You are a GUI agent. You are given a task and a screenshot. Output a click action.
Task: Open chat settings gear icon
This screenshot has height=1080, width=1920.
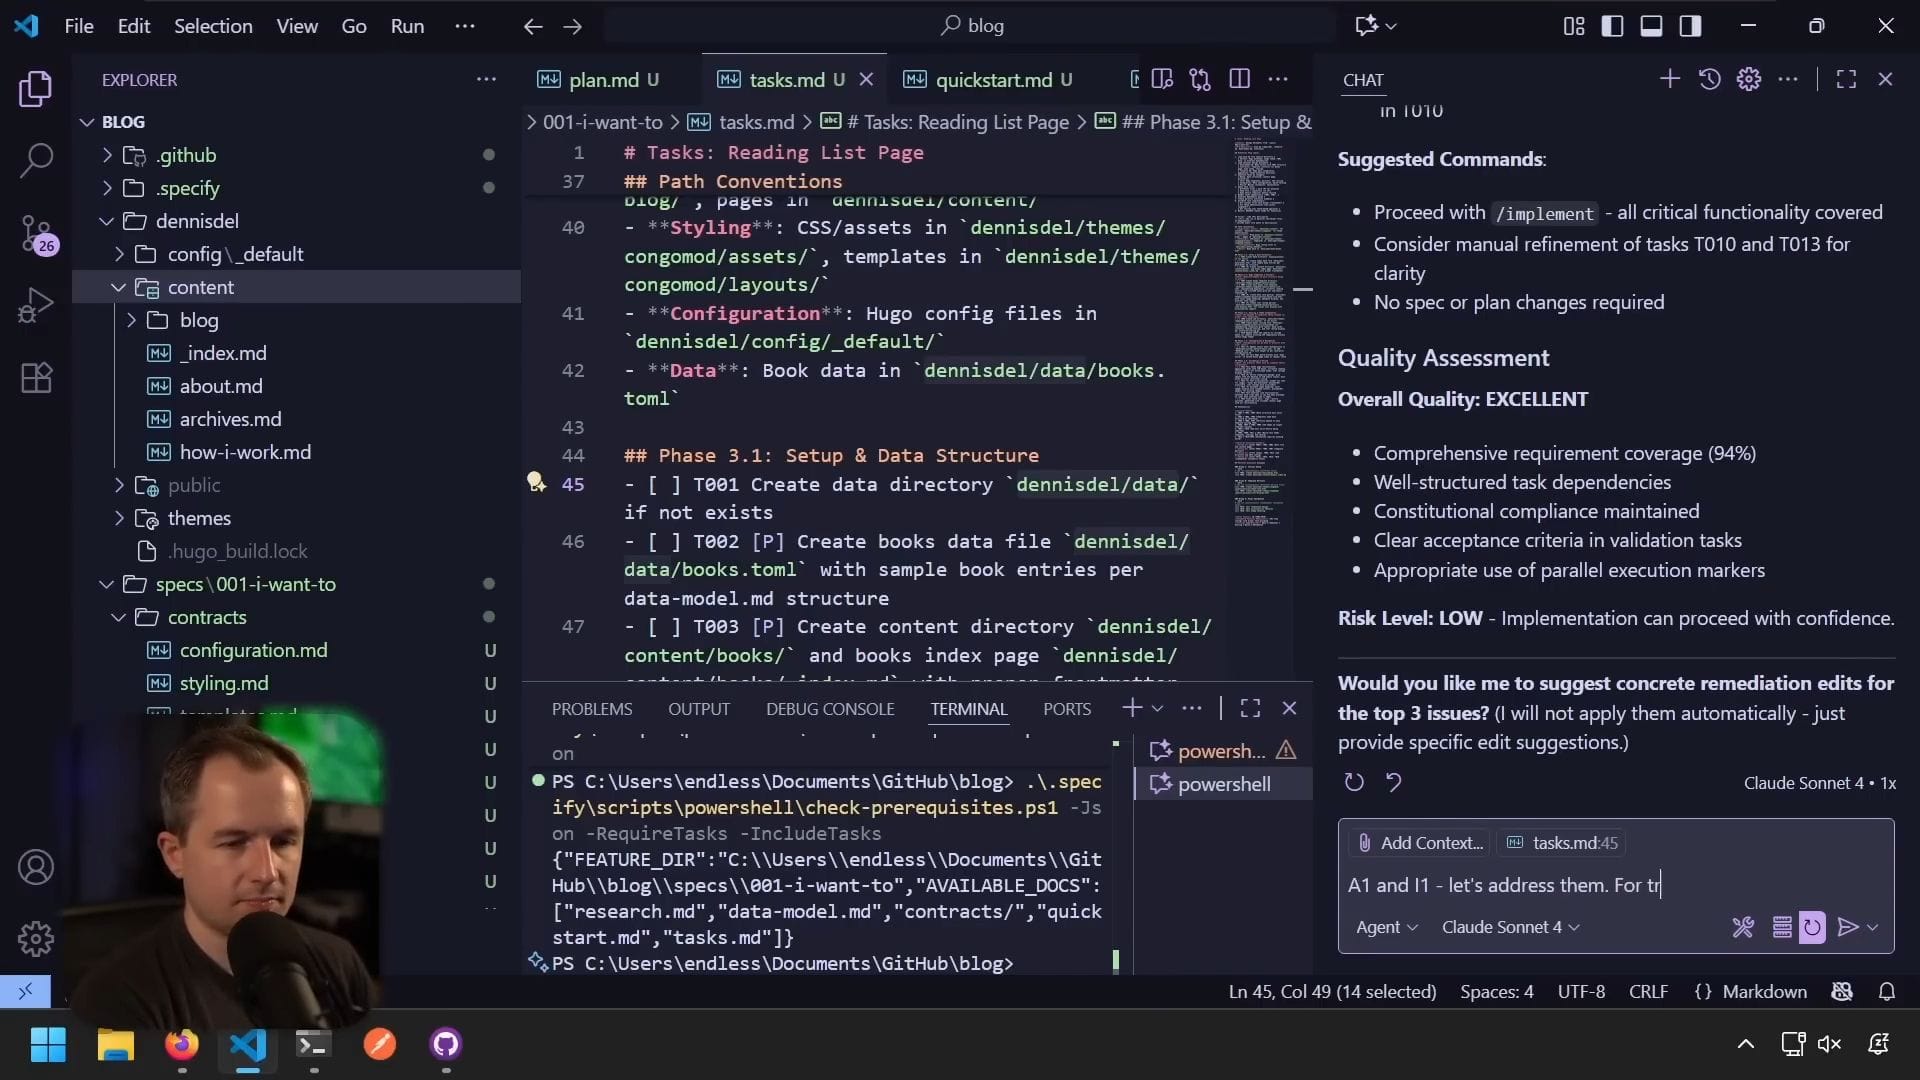pos(1748,79)
